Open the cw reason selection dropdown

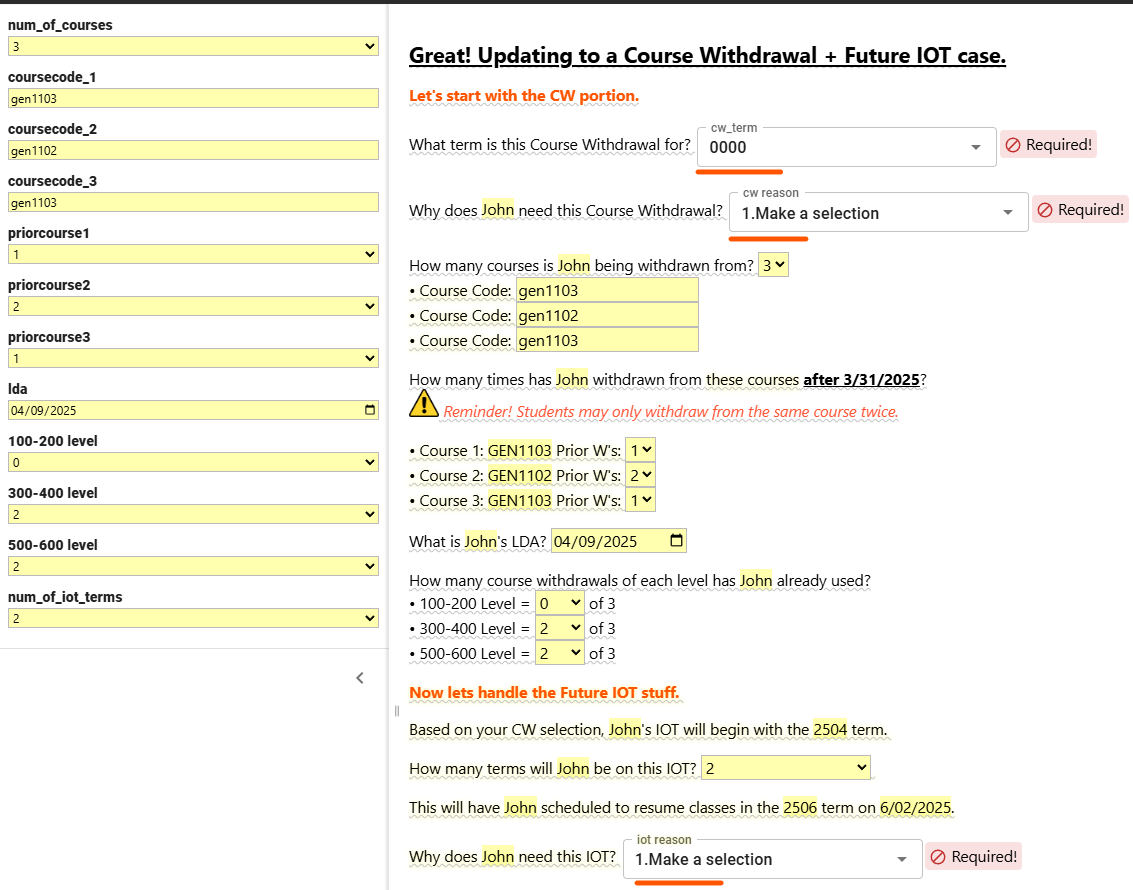pos(878,213)
